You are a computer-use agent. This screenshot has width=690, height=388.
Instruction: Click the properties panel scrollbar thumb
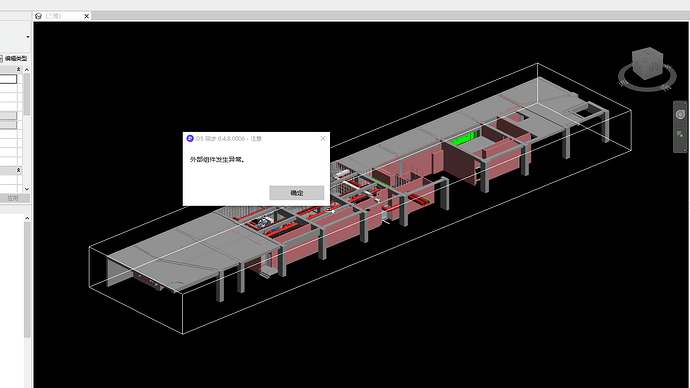click(x=27, y=95)
